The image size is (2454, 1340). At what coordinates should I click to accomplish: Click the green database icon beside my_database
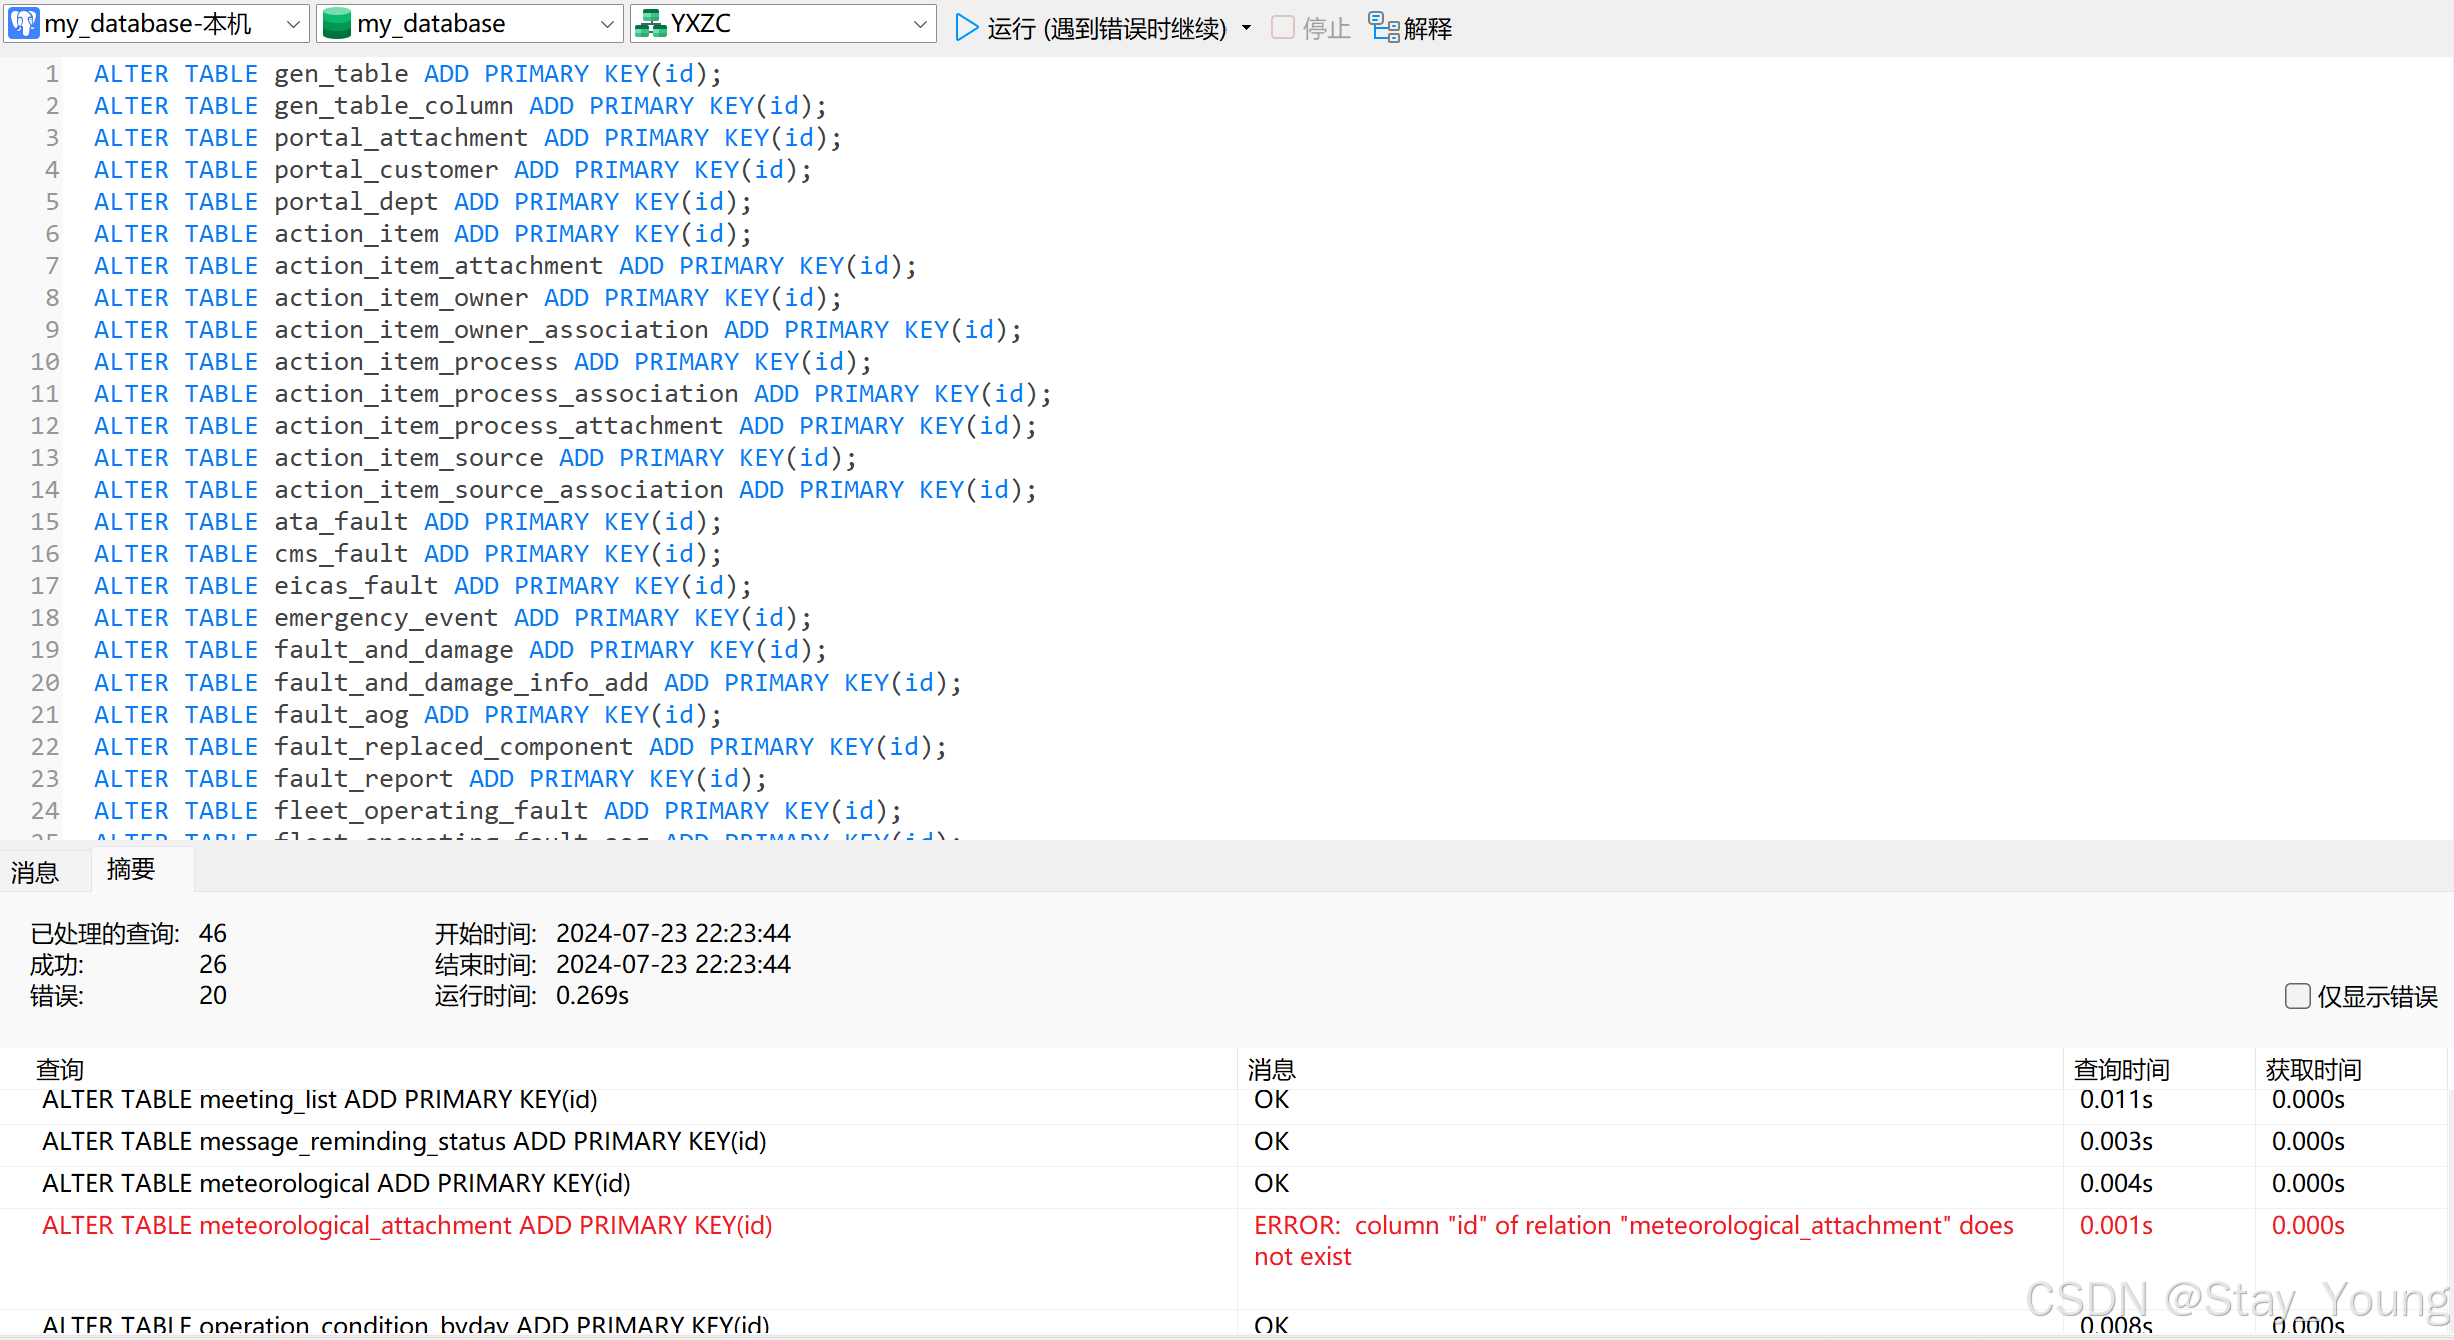[337, 23]
